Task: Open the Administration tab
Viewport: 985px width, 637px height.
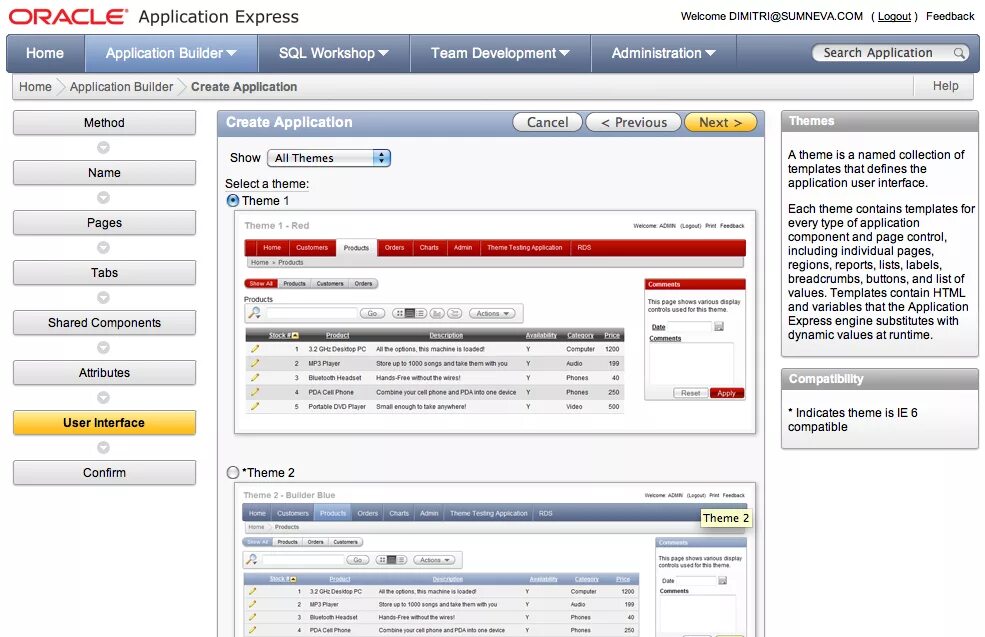Action: 663,53
